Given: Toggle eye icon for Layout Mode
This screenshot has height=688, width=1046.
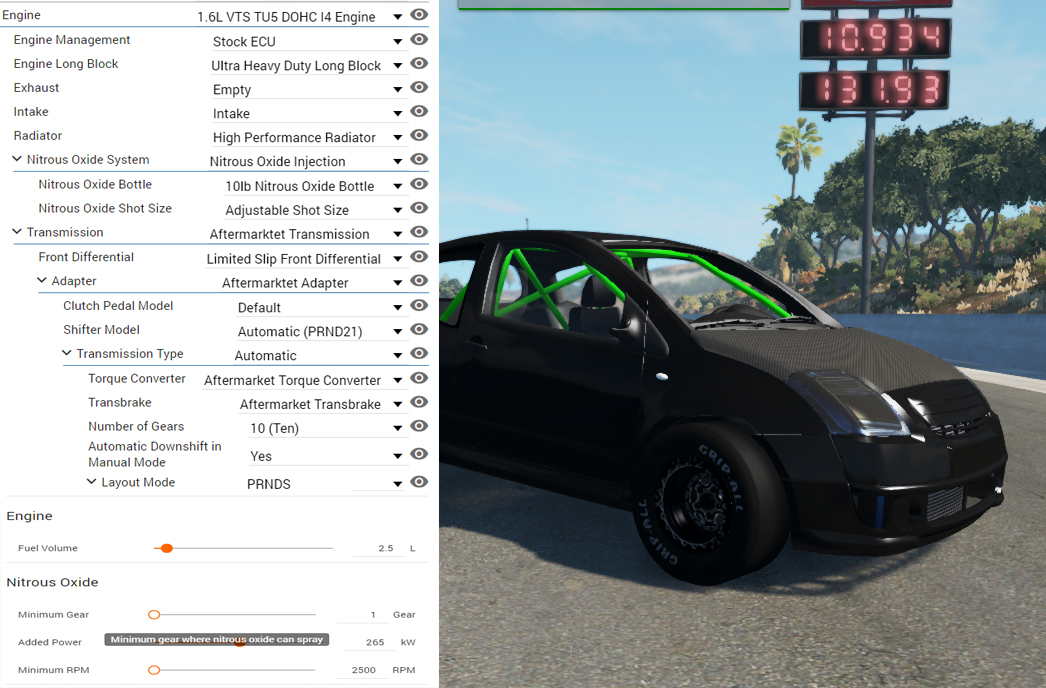Looking at the screenshot, I should [x=419, y=482].
